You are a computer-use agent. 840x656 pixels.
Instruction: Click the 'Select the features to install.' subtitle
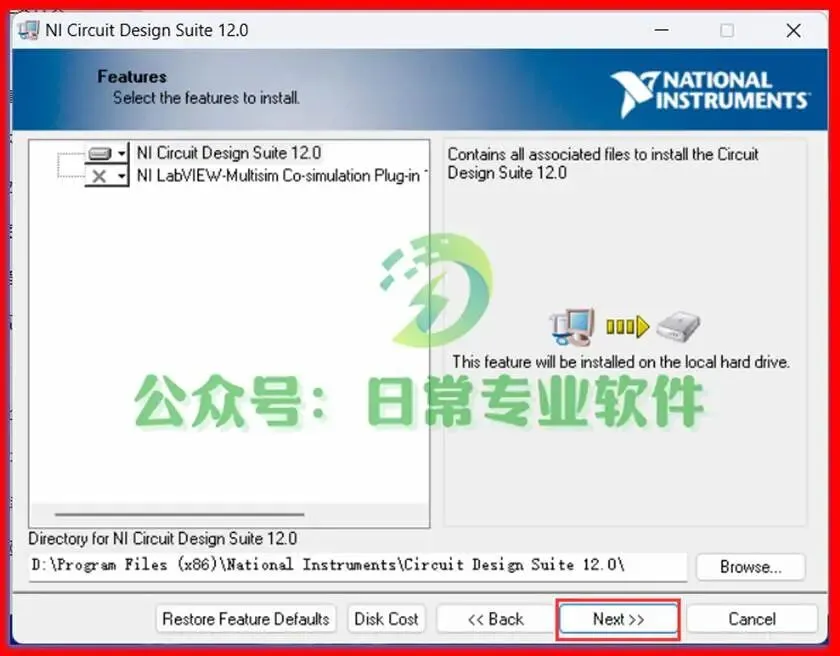[x=206, y=98]
